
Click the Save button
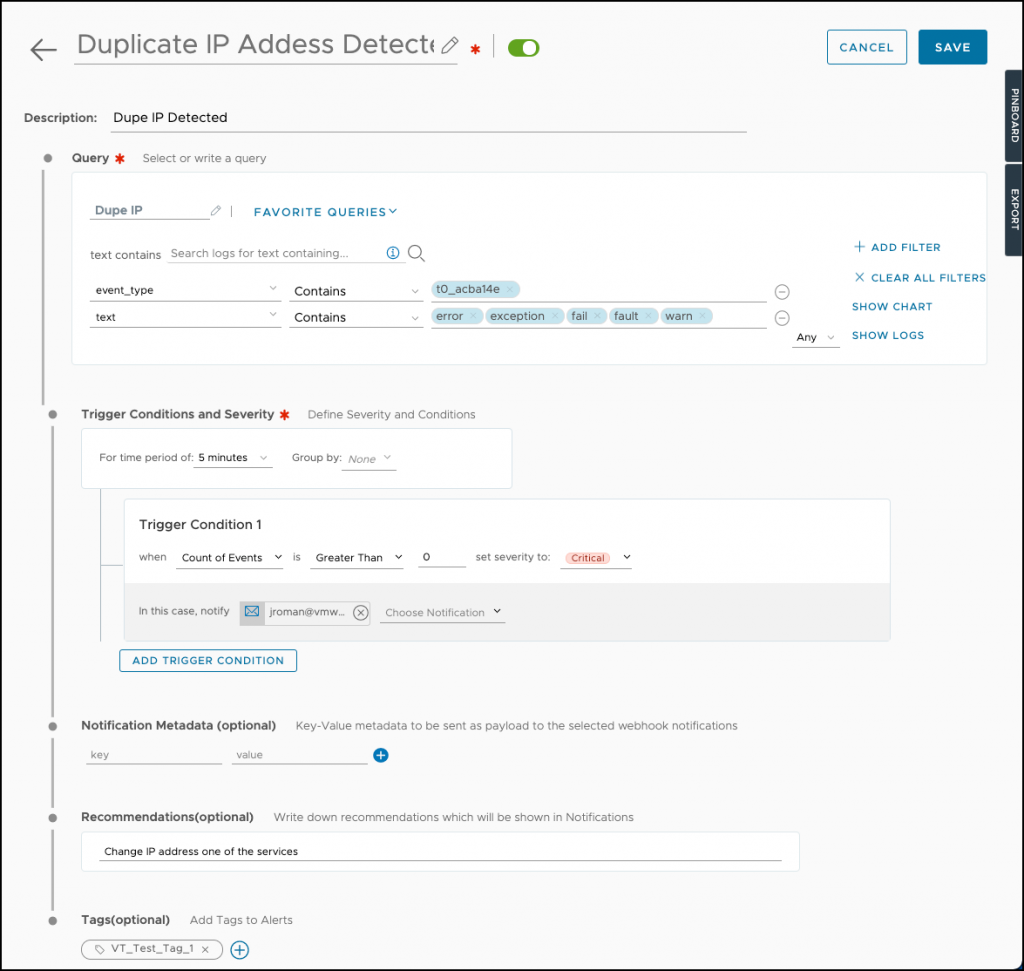952,47
